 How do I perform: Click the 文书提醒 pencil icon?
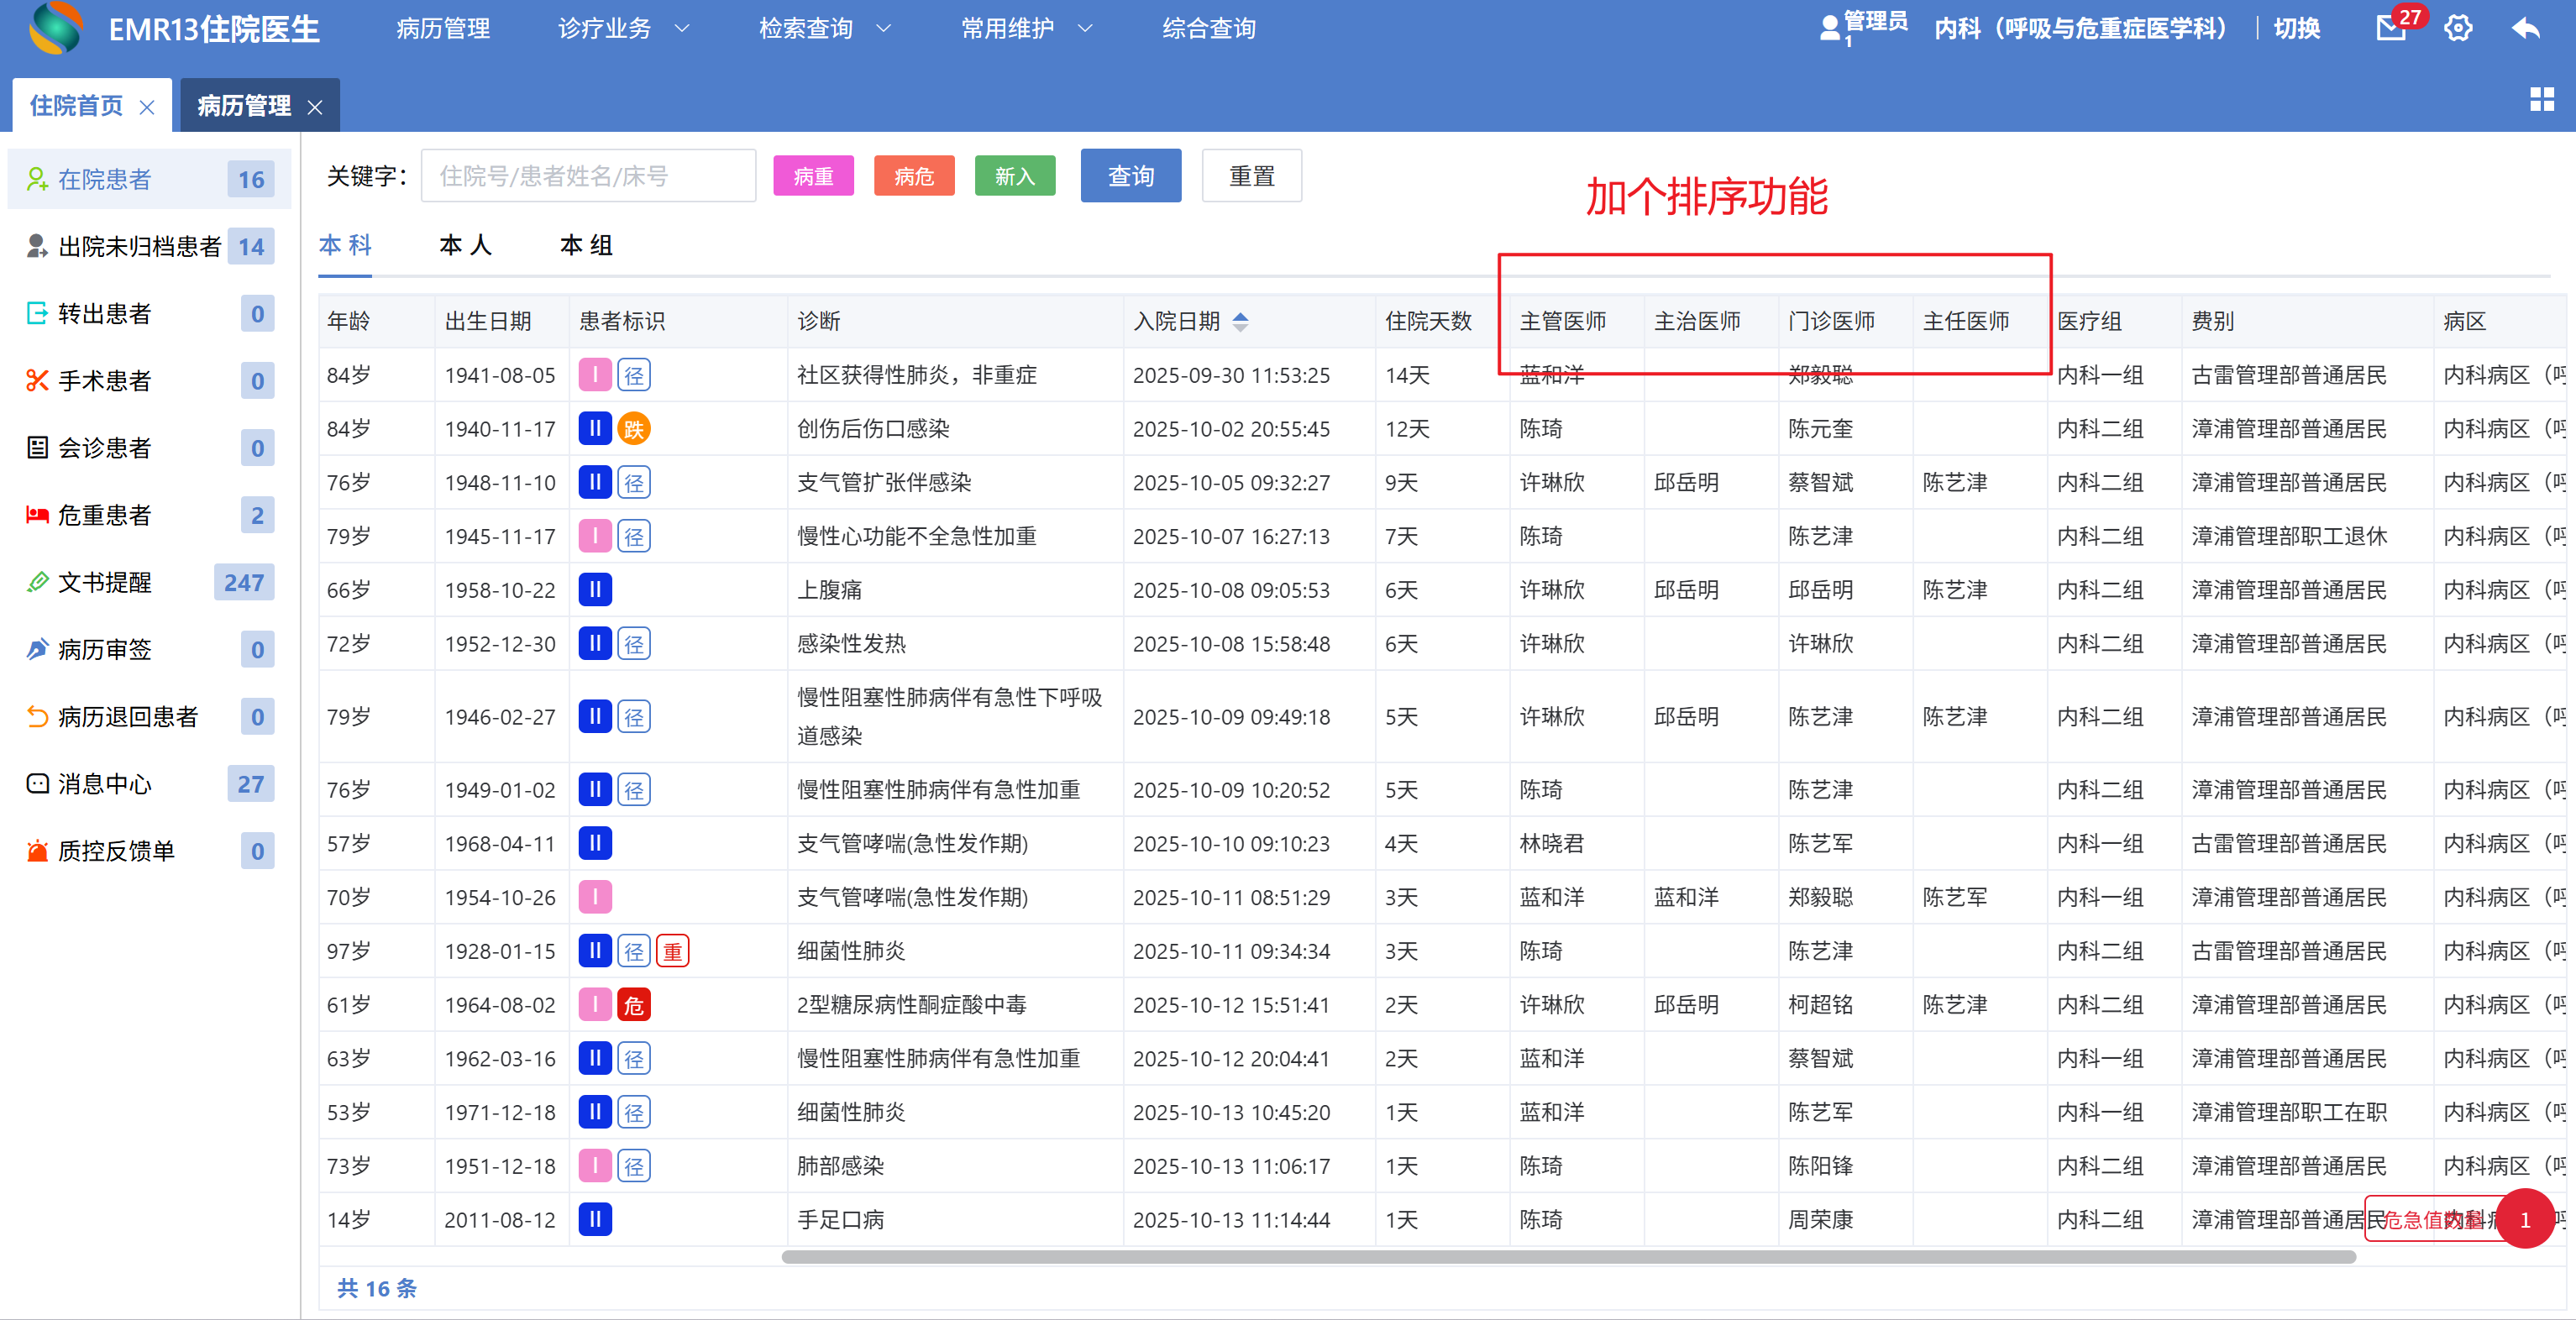tap(37, 582)
